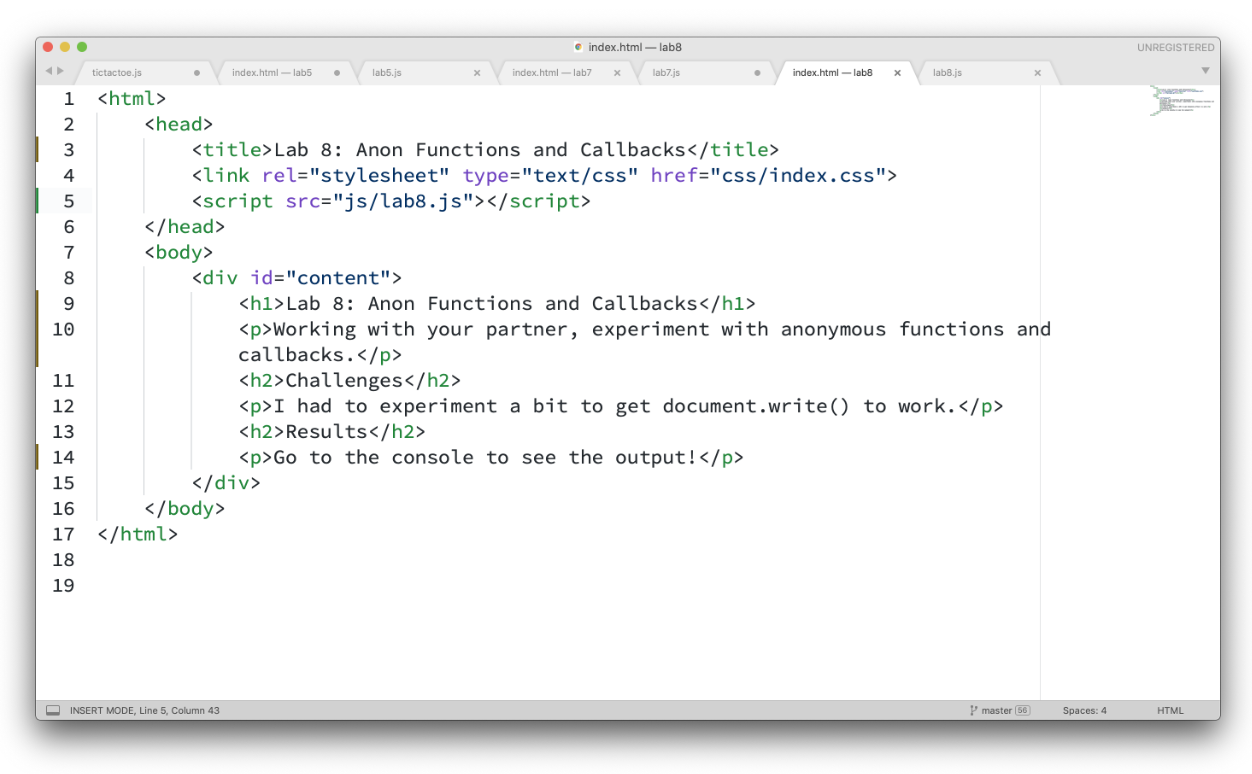
Task: Click the opening <body> tag on line 7
Action: (x=179, y=252)
